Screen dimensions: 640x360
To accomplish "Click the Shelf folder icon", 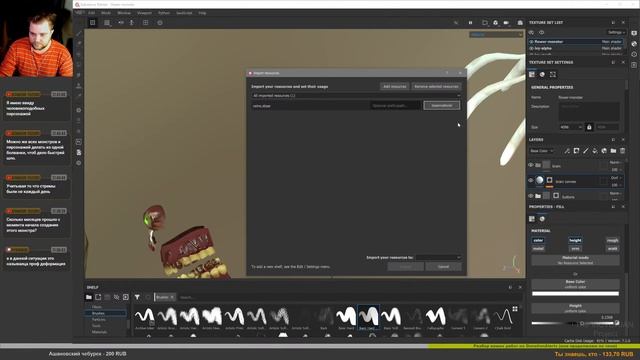I will click(x=89, y=297).
